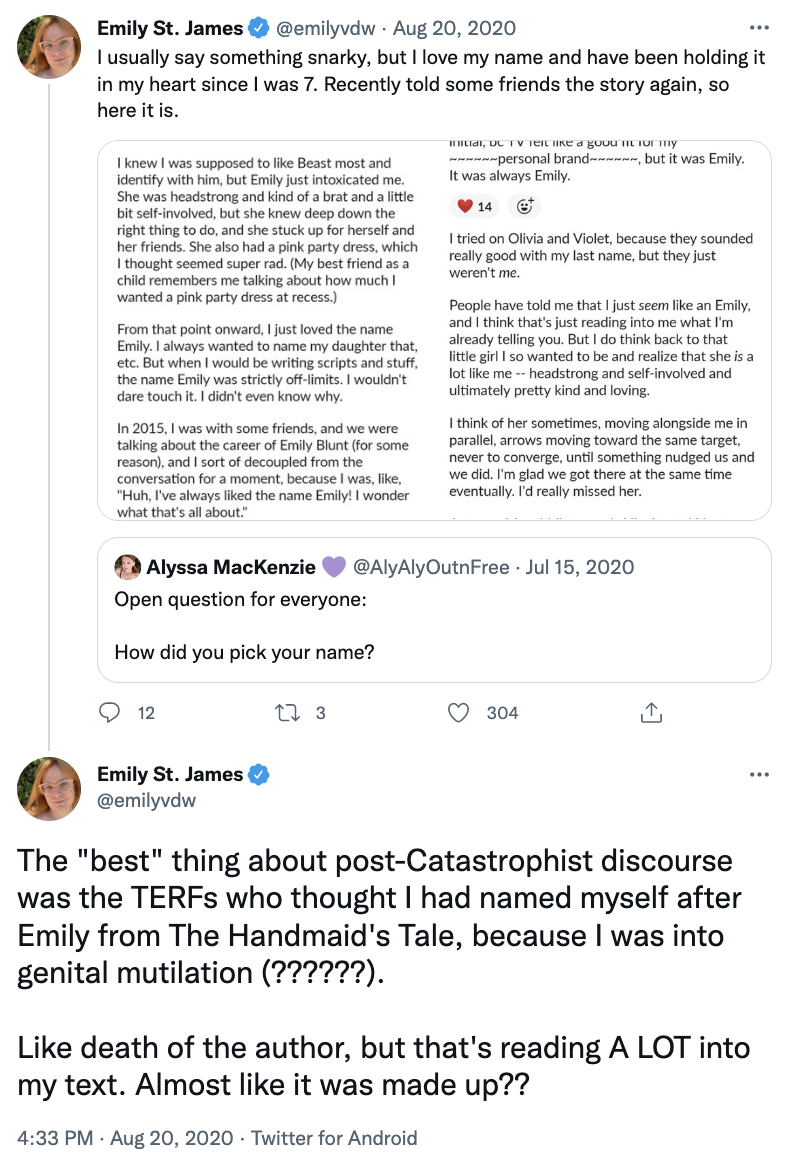Open the left screenshot image of text
This screenshot has height=1168, width=790.
click(x=267, y=330)
